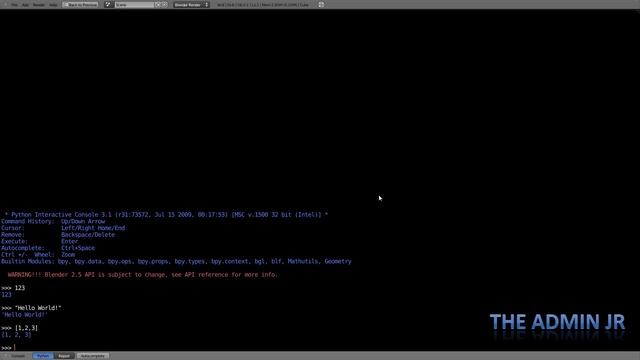
Task: Click the Back to Previous button
Action: (x=80, y=4)
